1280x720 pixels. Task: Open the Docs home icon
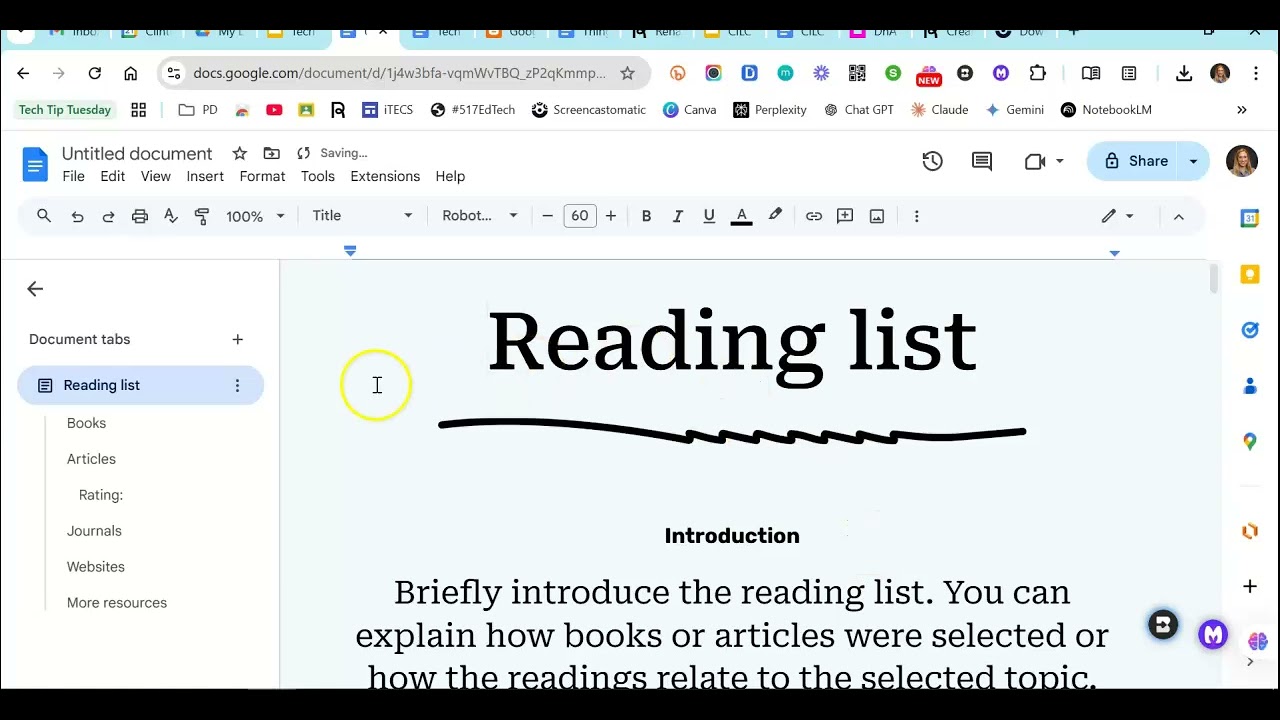(x=35, y=164)
